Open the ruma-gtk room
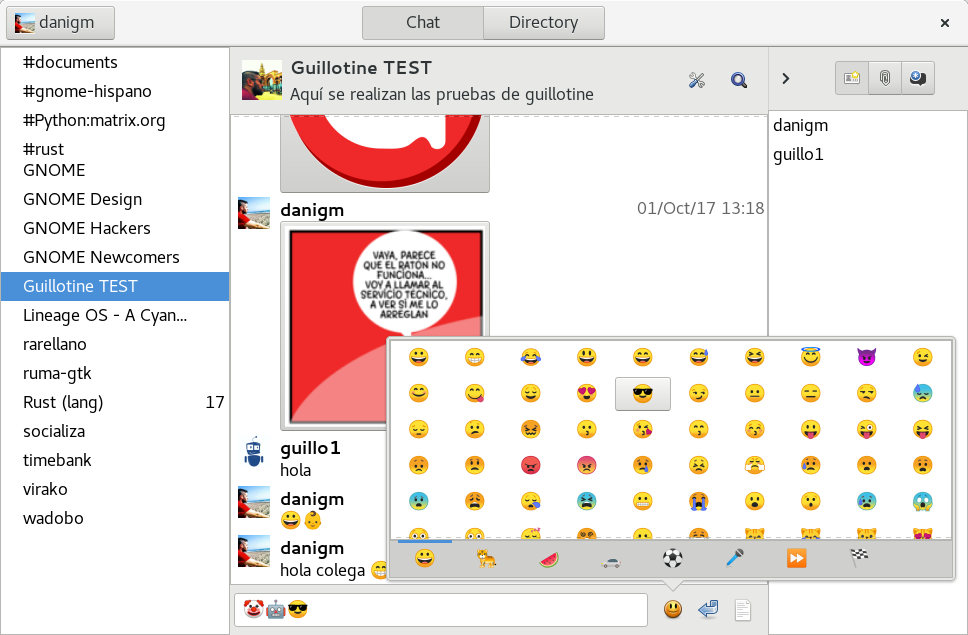The height and width of the screenshot is (635, 968). (115, 373)
